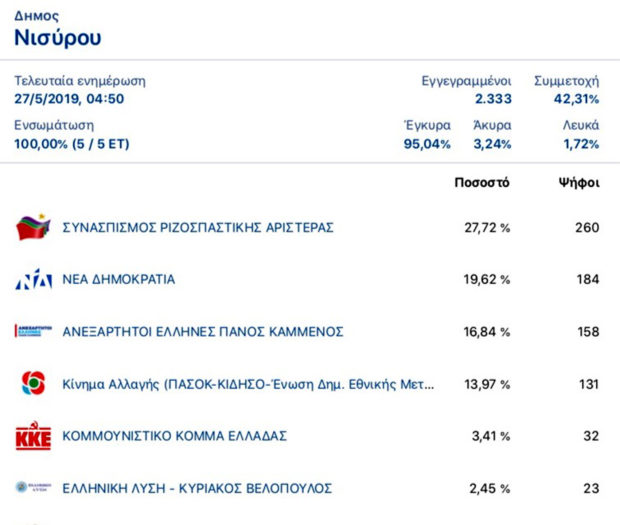The image size is (620, 525).
Task: Click the 158 votes value
Action: pos(588,332)
